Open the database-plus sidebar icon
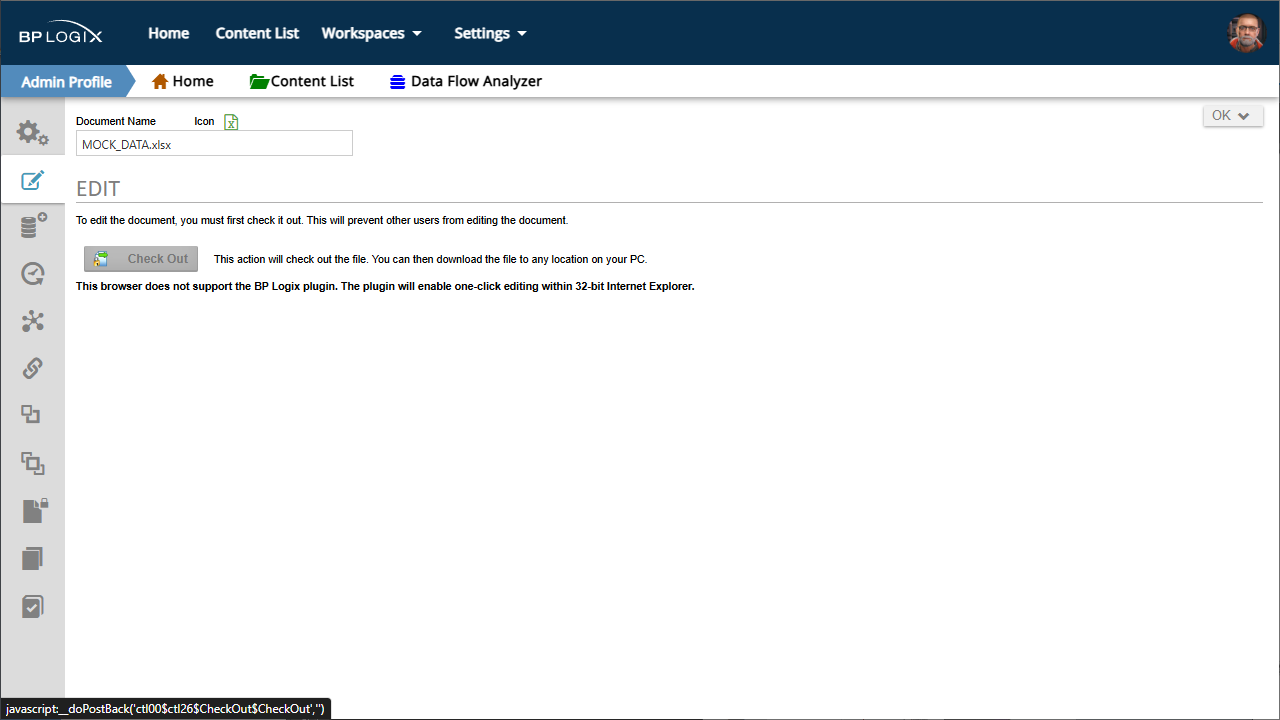Viewport: 1280px width, 720px height. 33,226
